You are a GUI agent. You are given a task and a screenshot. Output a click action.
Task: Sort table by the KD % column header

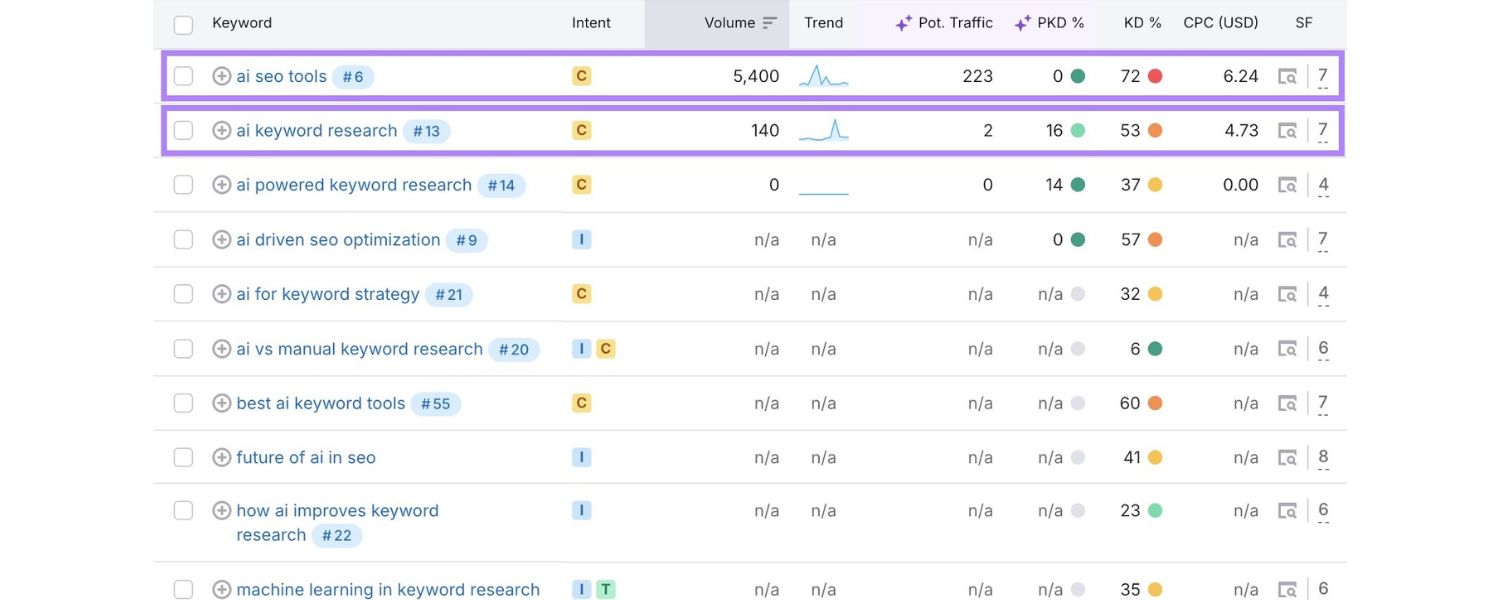(x=1141, y=22)
